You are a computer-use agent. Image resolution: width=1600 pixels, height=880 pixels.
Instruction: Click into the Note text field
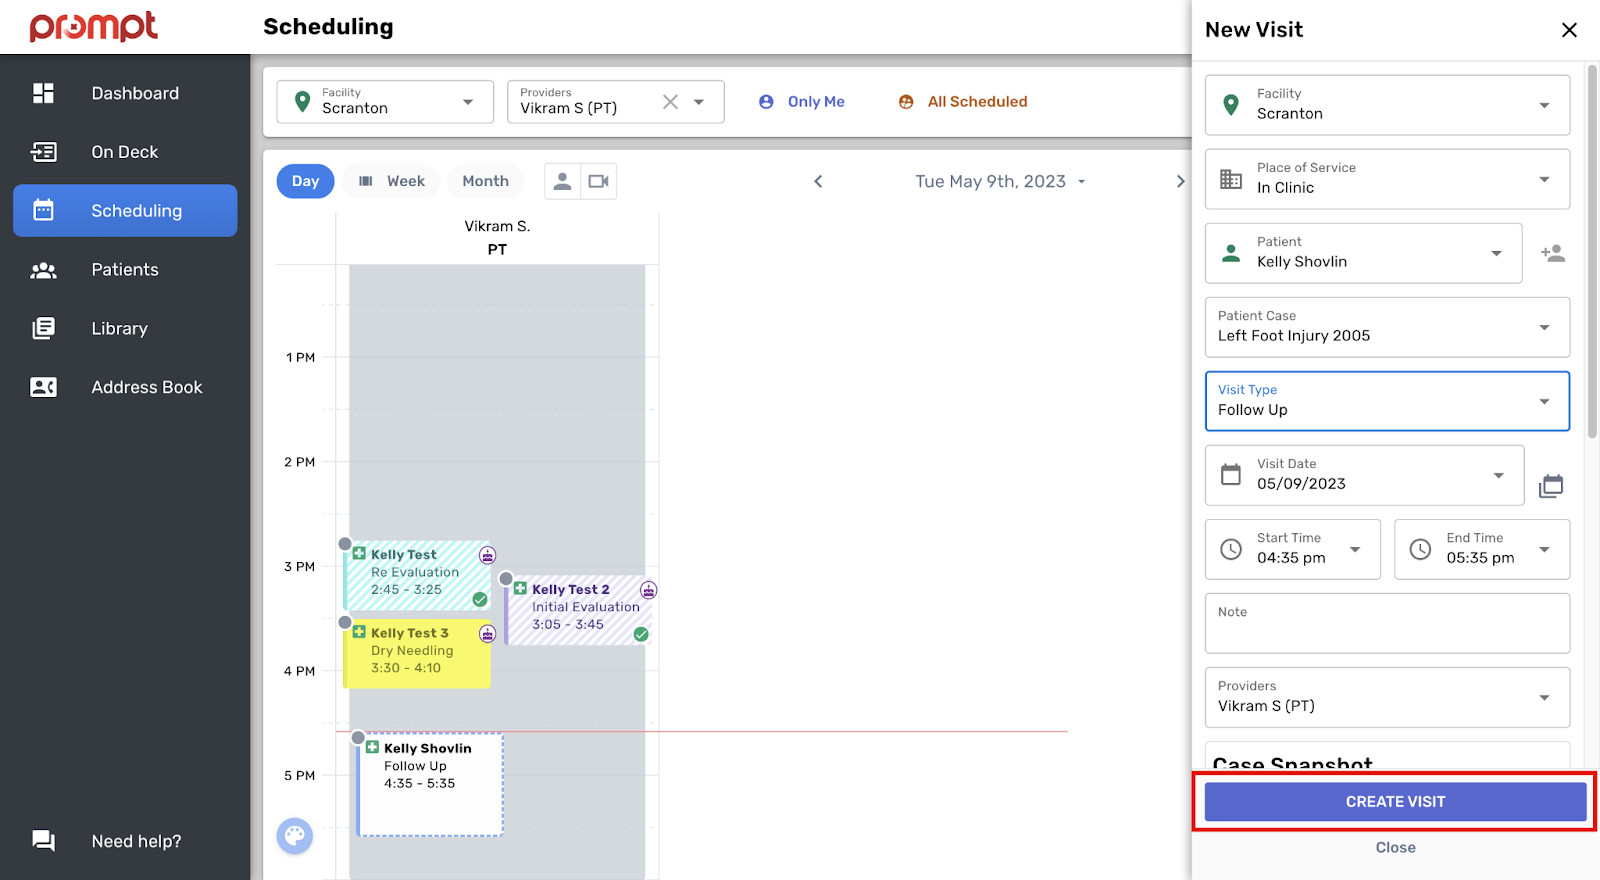click(1386, 630)
